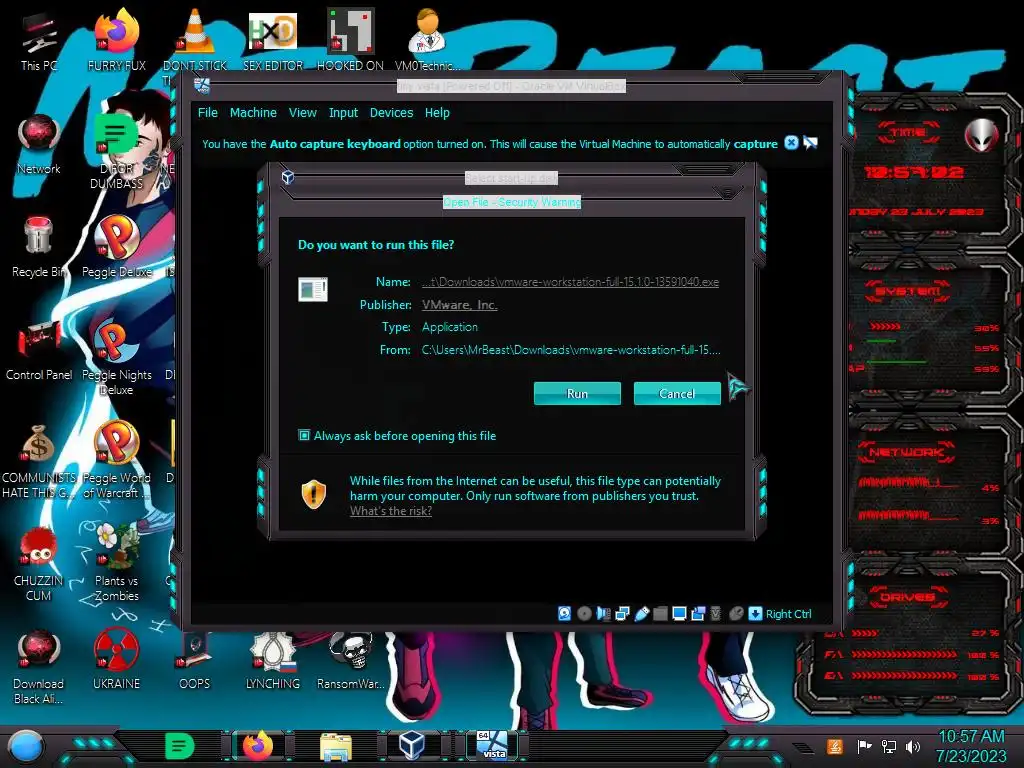Open the volume speaker tray icon
1024x768 pixels.
pos(913,746)
